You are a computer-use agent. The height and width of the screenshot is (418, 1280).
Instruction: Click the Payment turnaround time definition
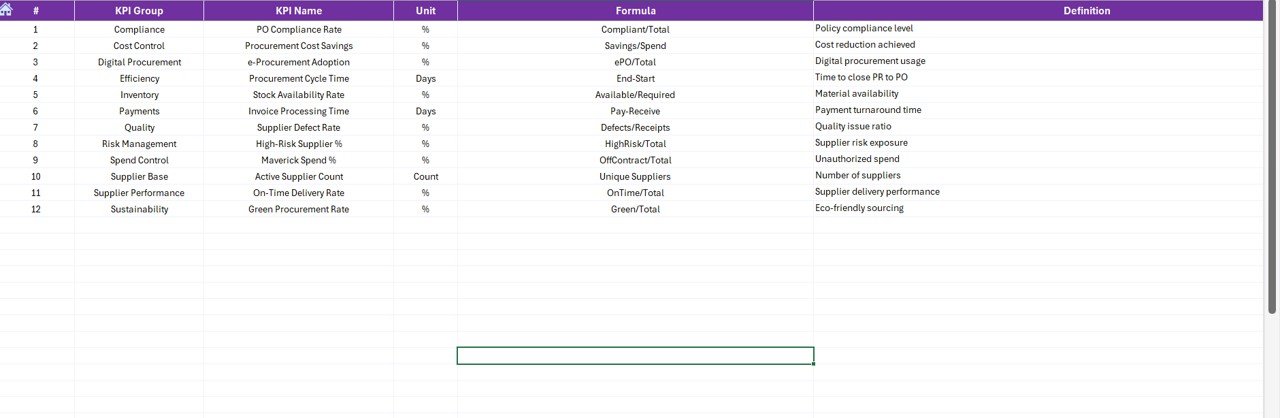[x=868, y=110]
